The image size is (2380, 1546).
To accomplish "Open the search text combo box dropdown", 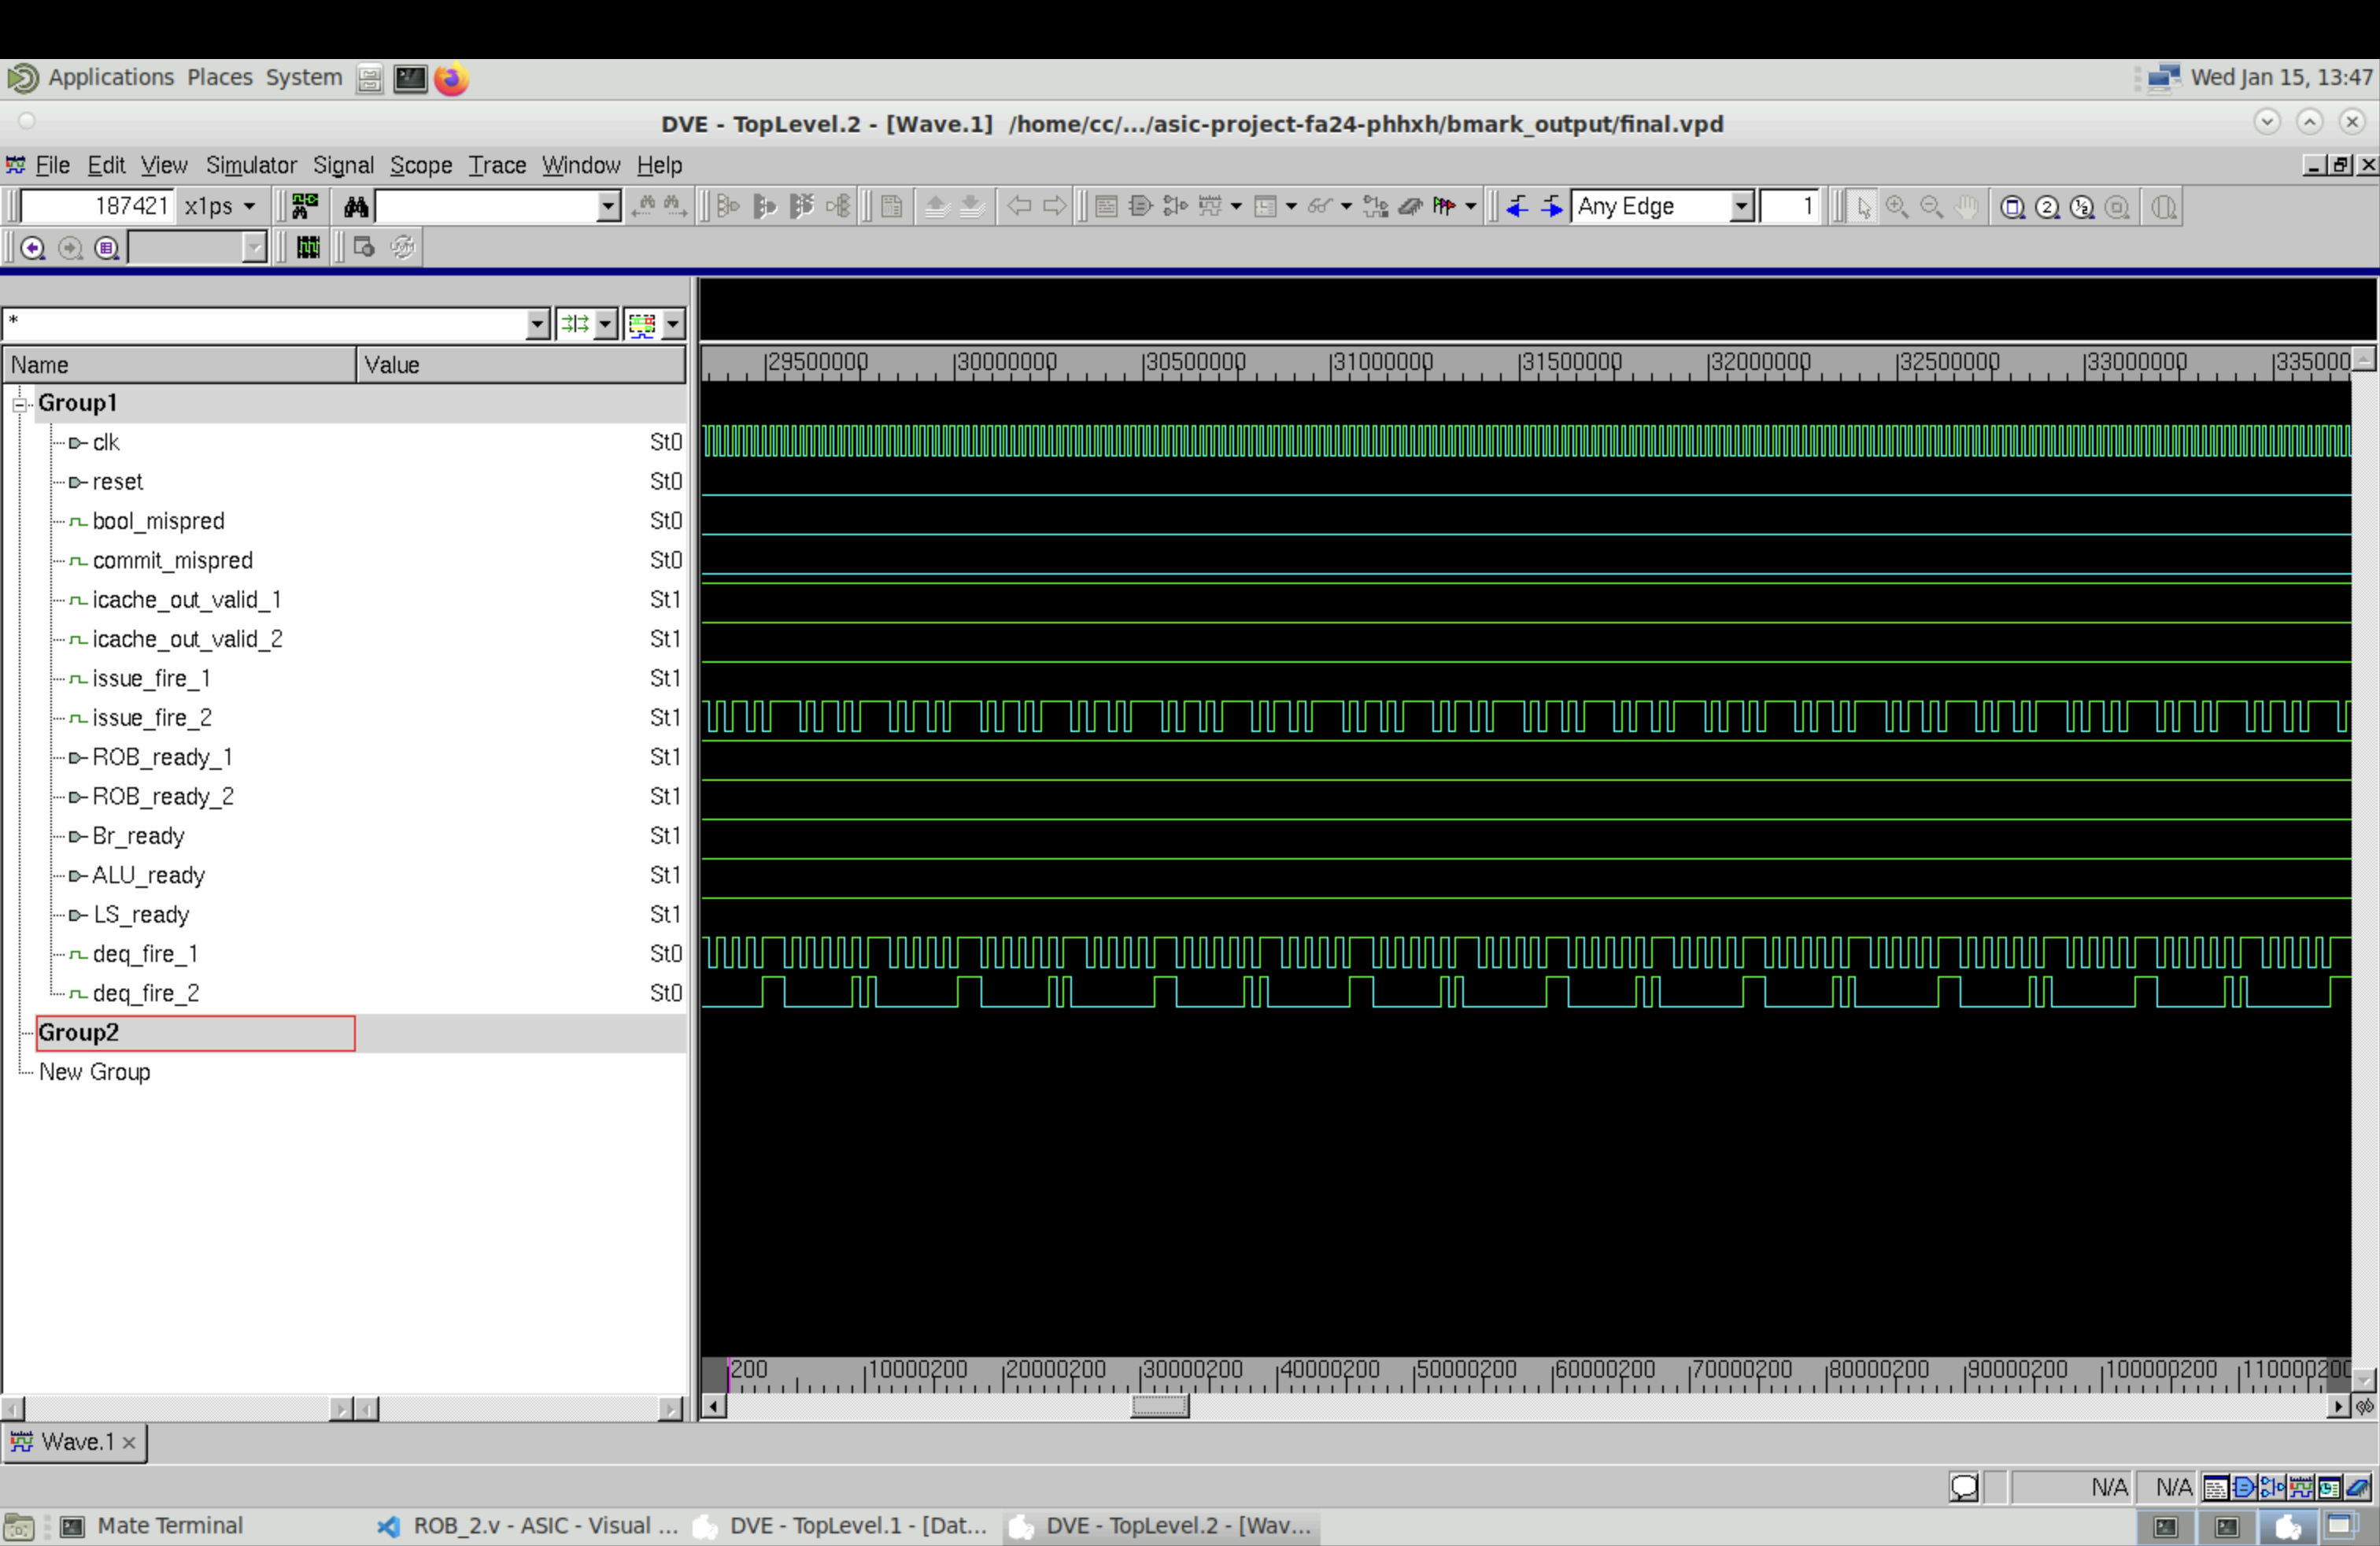I will point(608,207).
